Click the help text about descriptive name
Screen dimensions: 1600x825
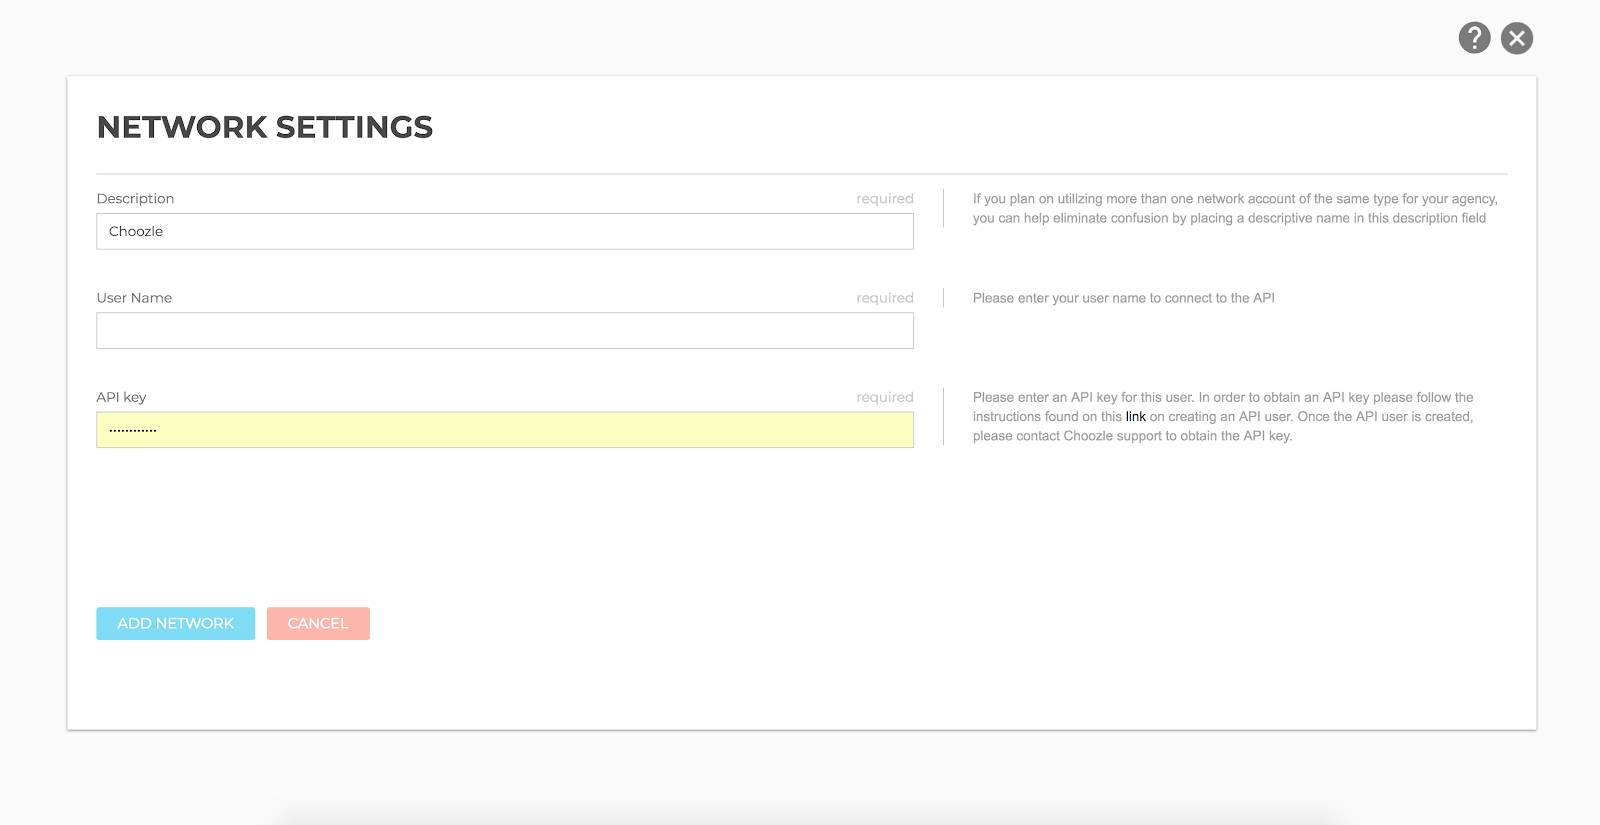point(1235,208)
